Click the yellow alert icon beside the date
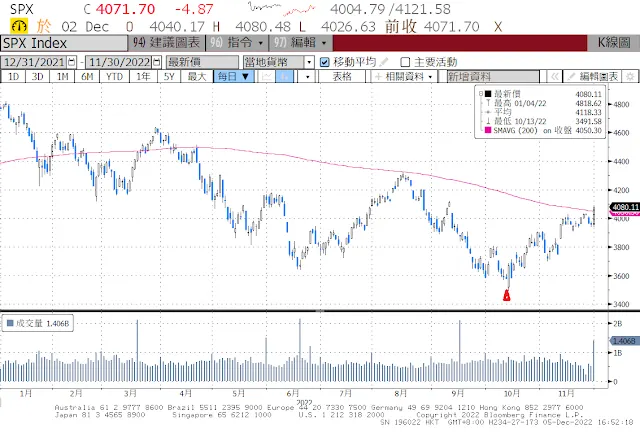 tap(19, 27)
